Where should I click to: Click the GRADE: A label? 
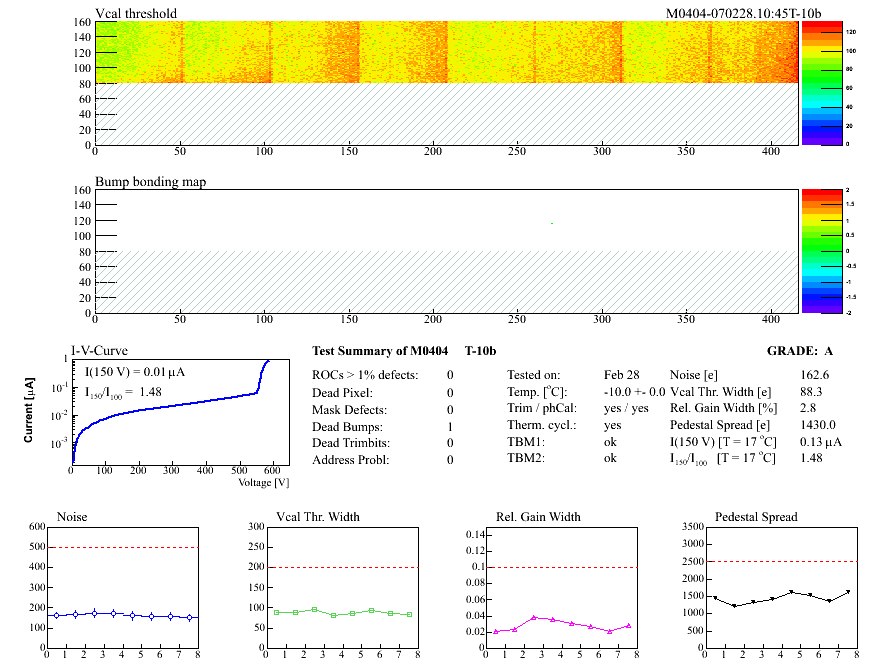[800, 350]
